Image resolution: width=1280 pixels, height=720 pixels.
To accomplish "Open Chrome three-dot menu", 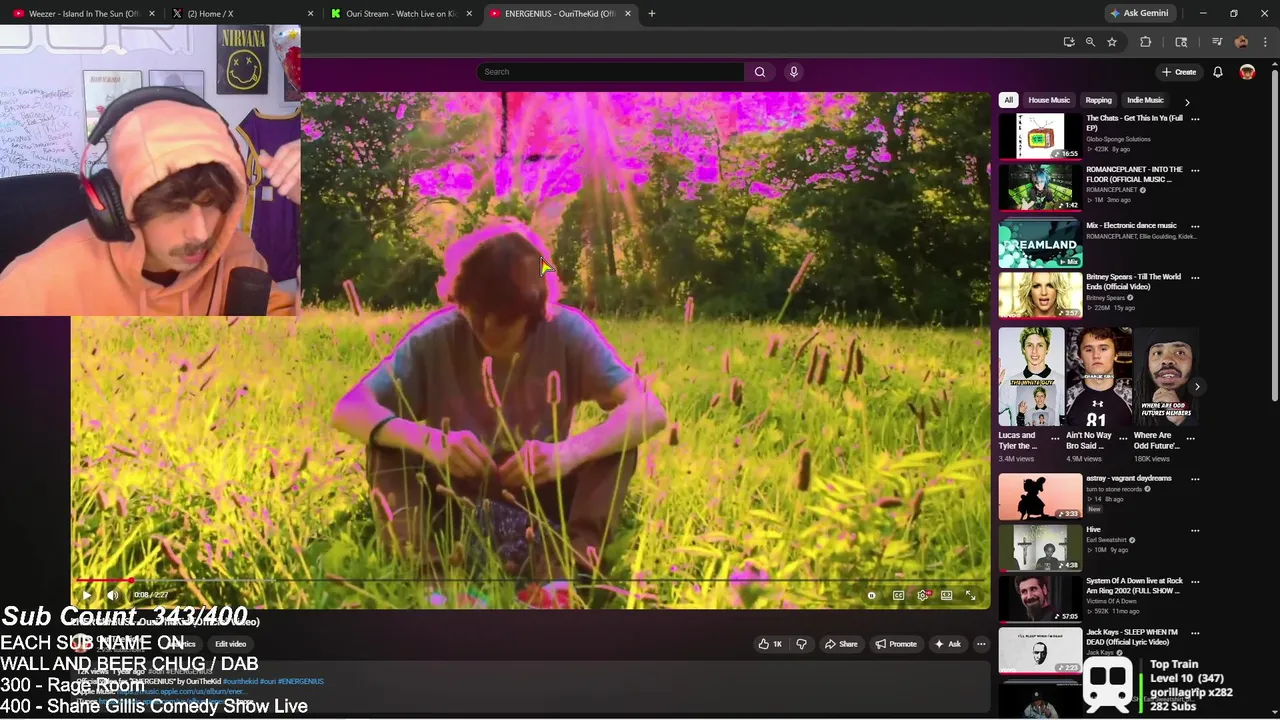I will (1265, 42).
